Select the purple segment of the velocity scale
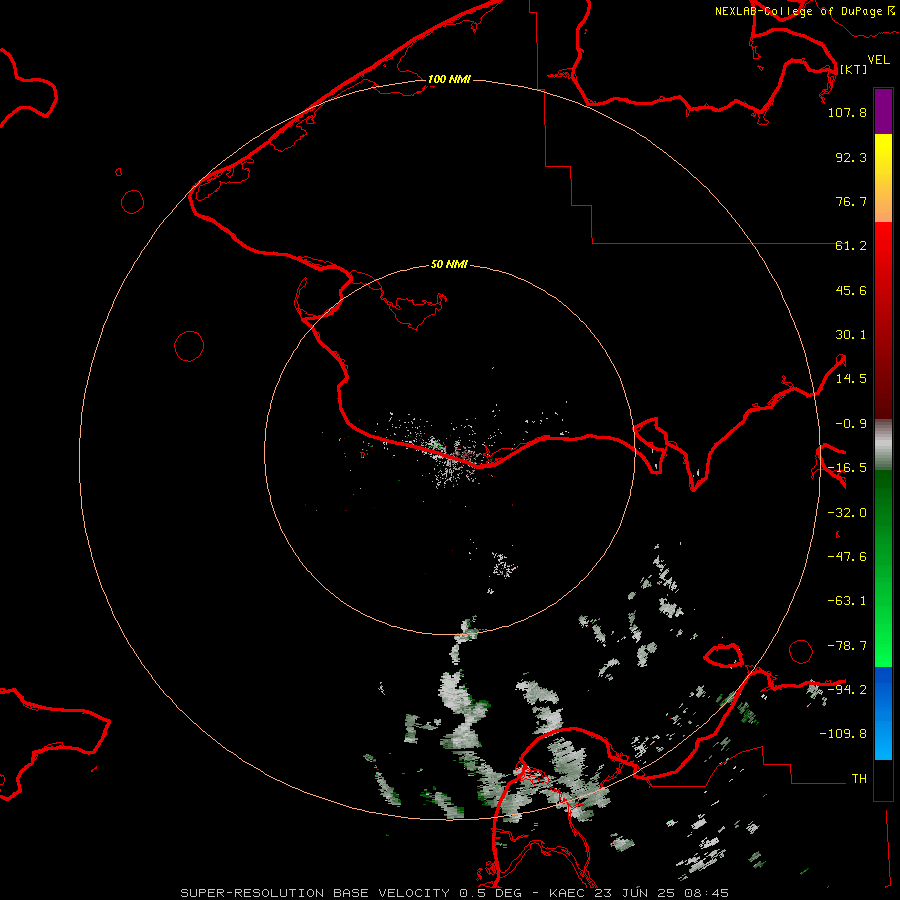 tap(883, 111)
